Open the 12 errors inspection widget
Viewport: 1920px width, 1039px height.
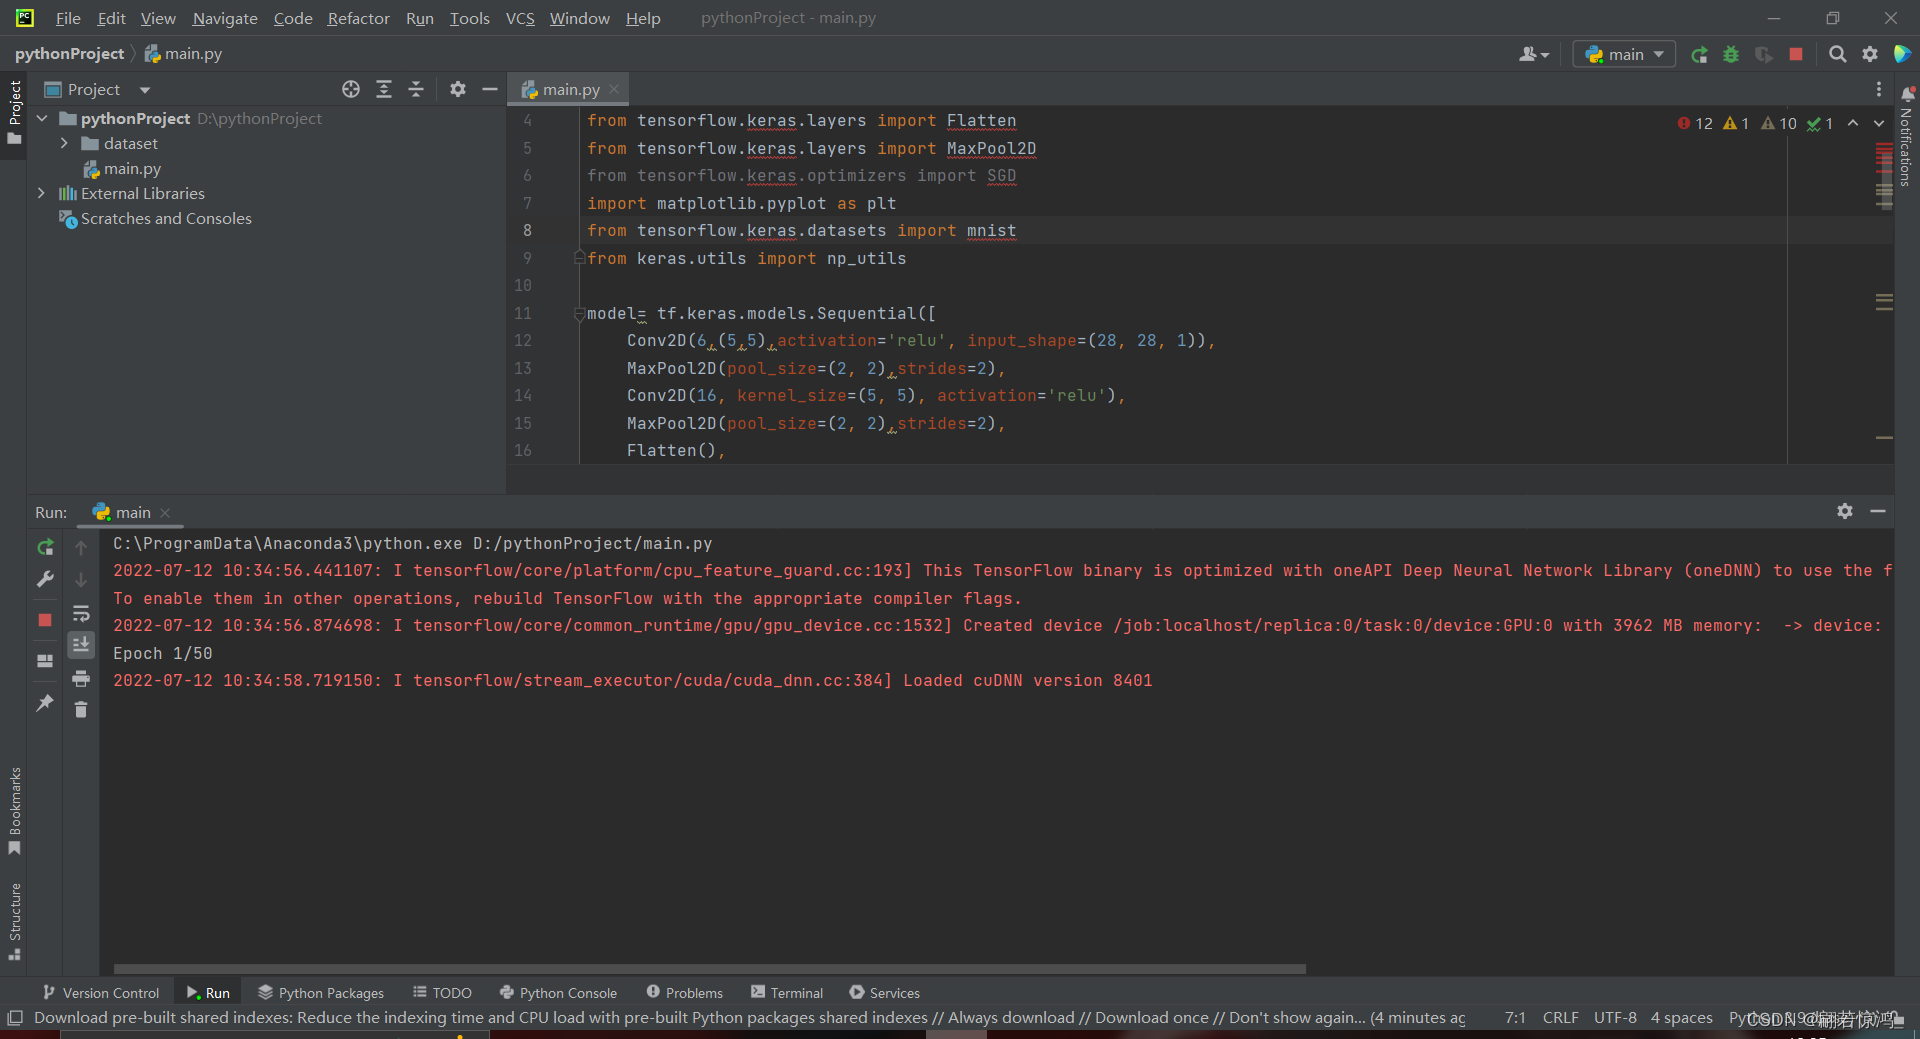click(1695, 123)
